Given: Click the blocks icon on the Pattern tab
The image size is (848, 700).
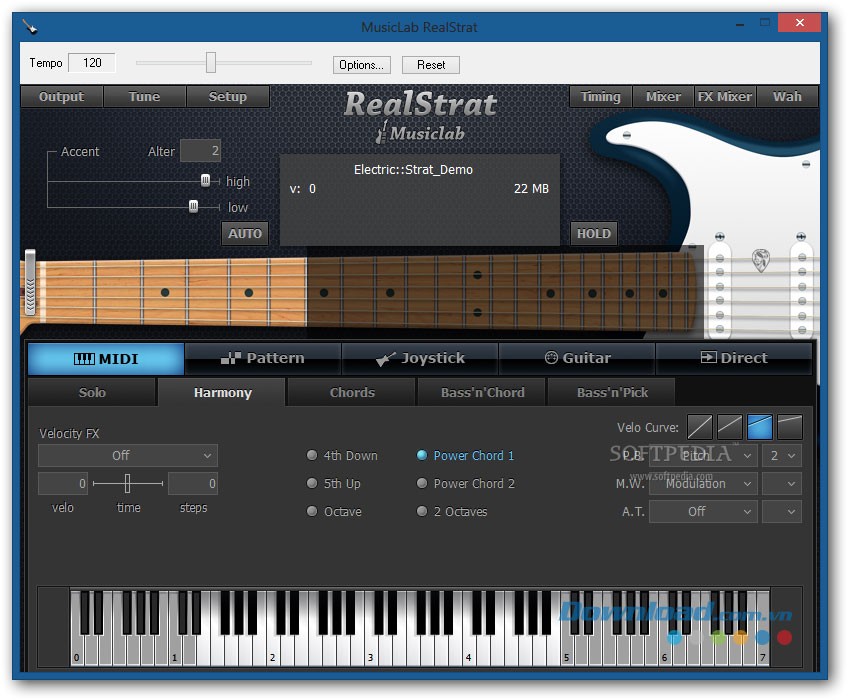Looking at the screenshot, I should click(x=229, y=358).
